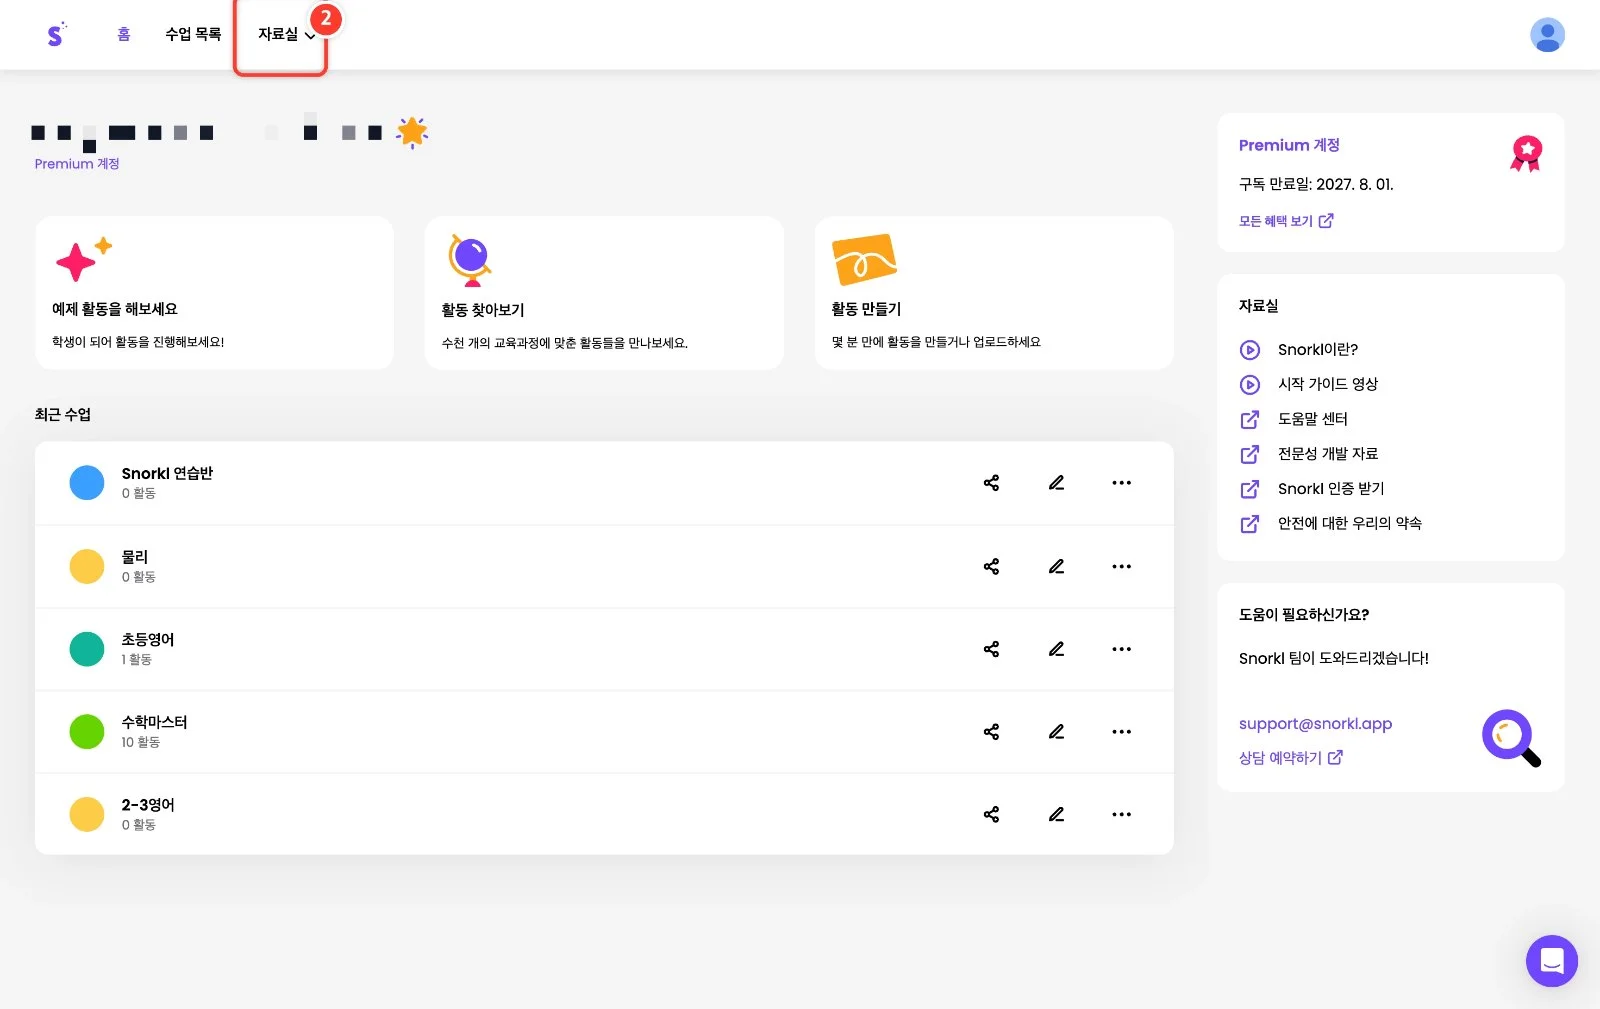Play the 시작 가이드 영상 resource
1600x1009 pixels.
pos(1309,385)
